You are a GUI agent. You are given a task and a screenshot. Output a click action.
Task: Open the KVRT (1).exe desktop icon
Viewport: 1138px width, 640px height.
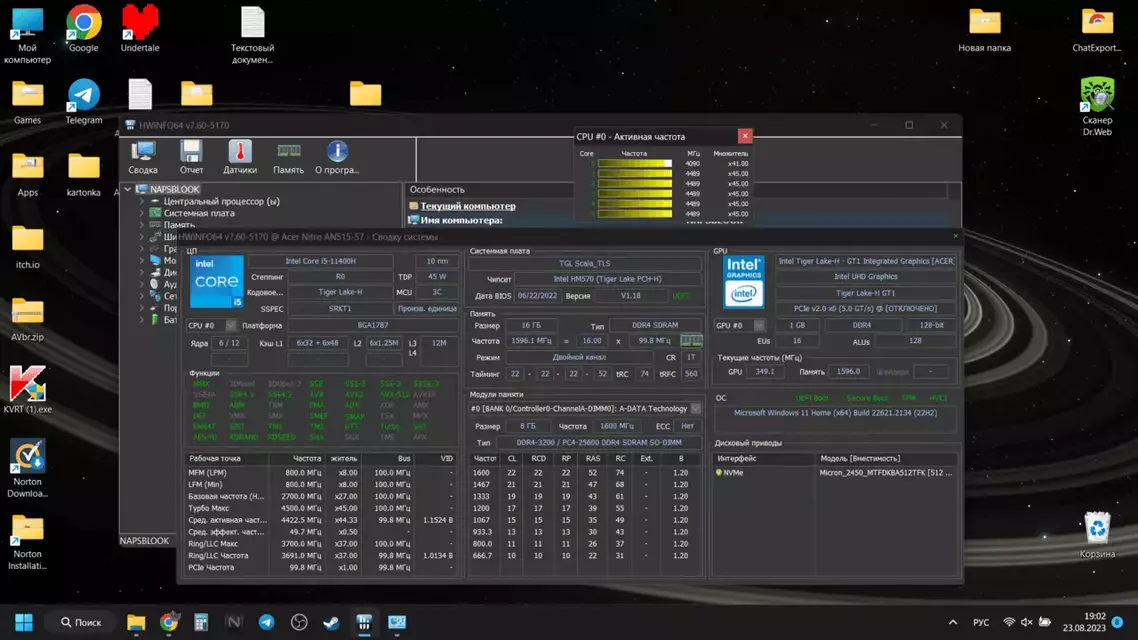tap(28, 390)
